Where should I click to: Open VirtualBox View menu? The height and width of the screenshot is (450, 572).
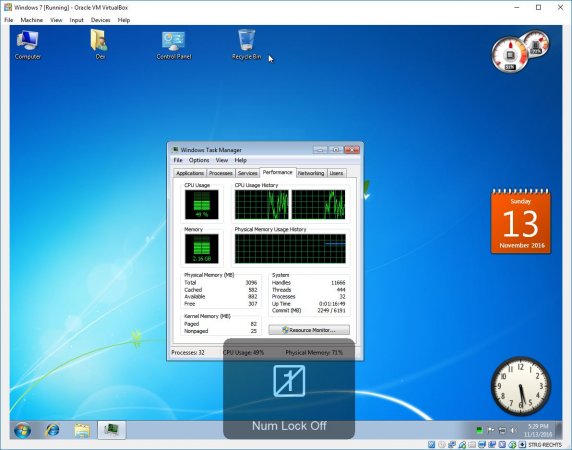[x=56, y=20]
